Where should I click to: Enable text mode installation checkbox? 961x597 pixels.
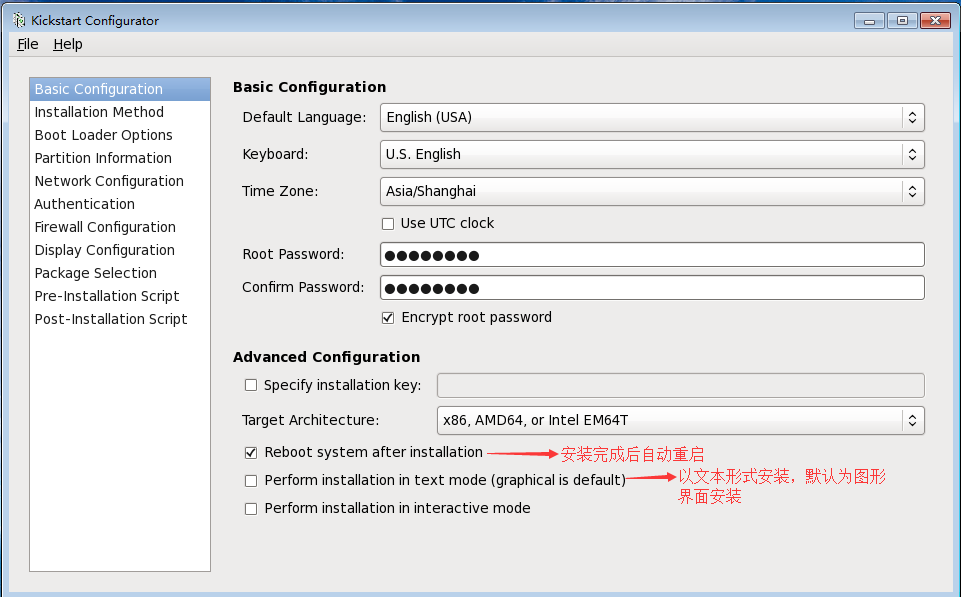(251, 481)
